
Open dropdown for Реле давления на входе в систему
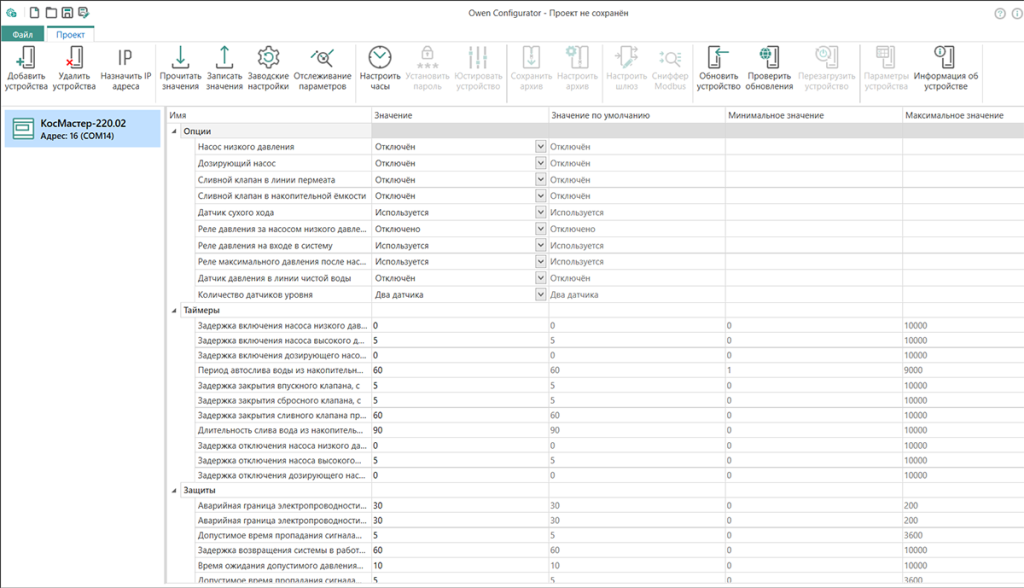point(540,245)
